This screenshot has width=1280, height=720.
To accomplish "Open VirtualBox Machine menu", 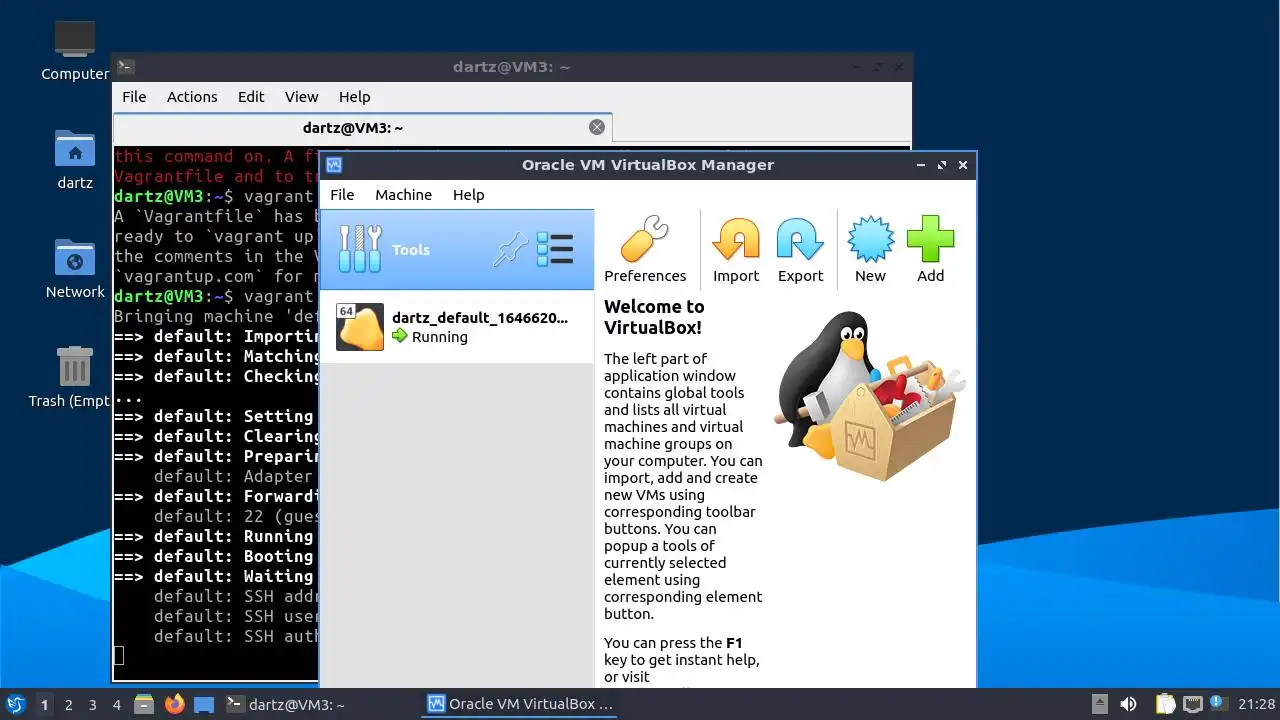I will point(404,195).
